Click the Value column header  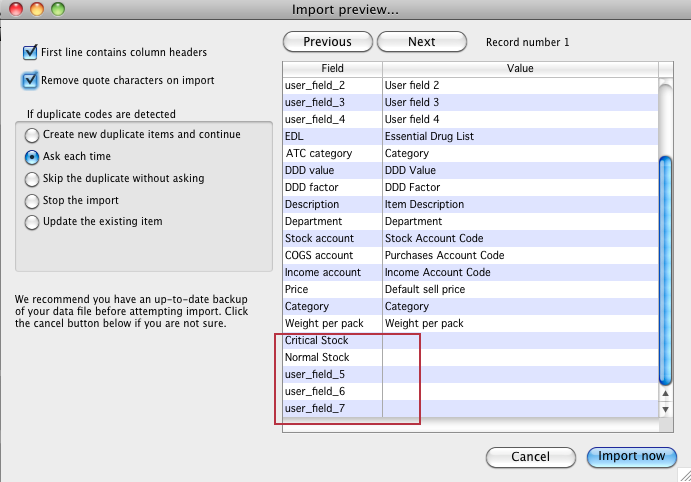(x=520, y=69)
